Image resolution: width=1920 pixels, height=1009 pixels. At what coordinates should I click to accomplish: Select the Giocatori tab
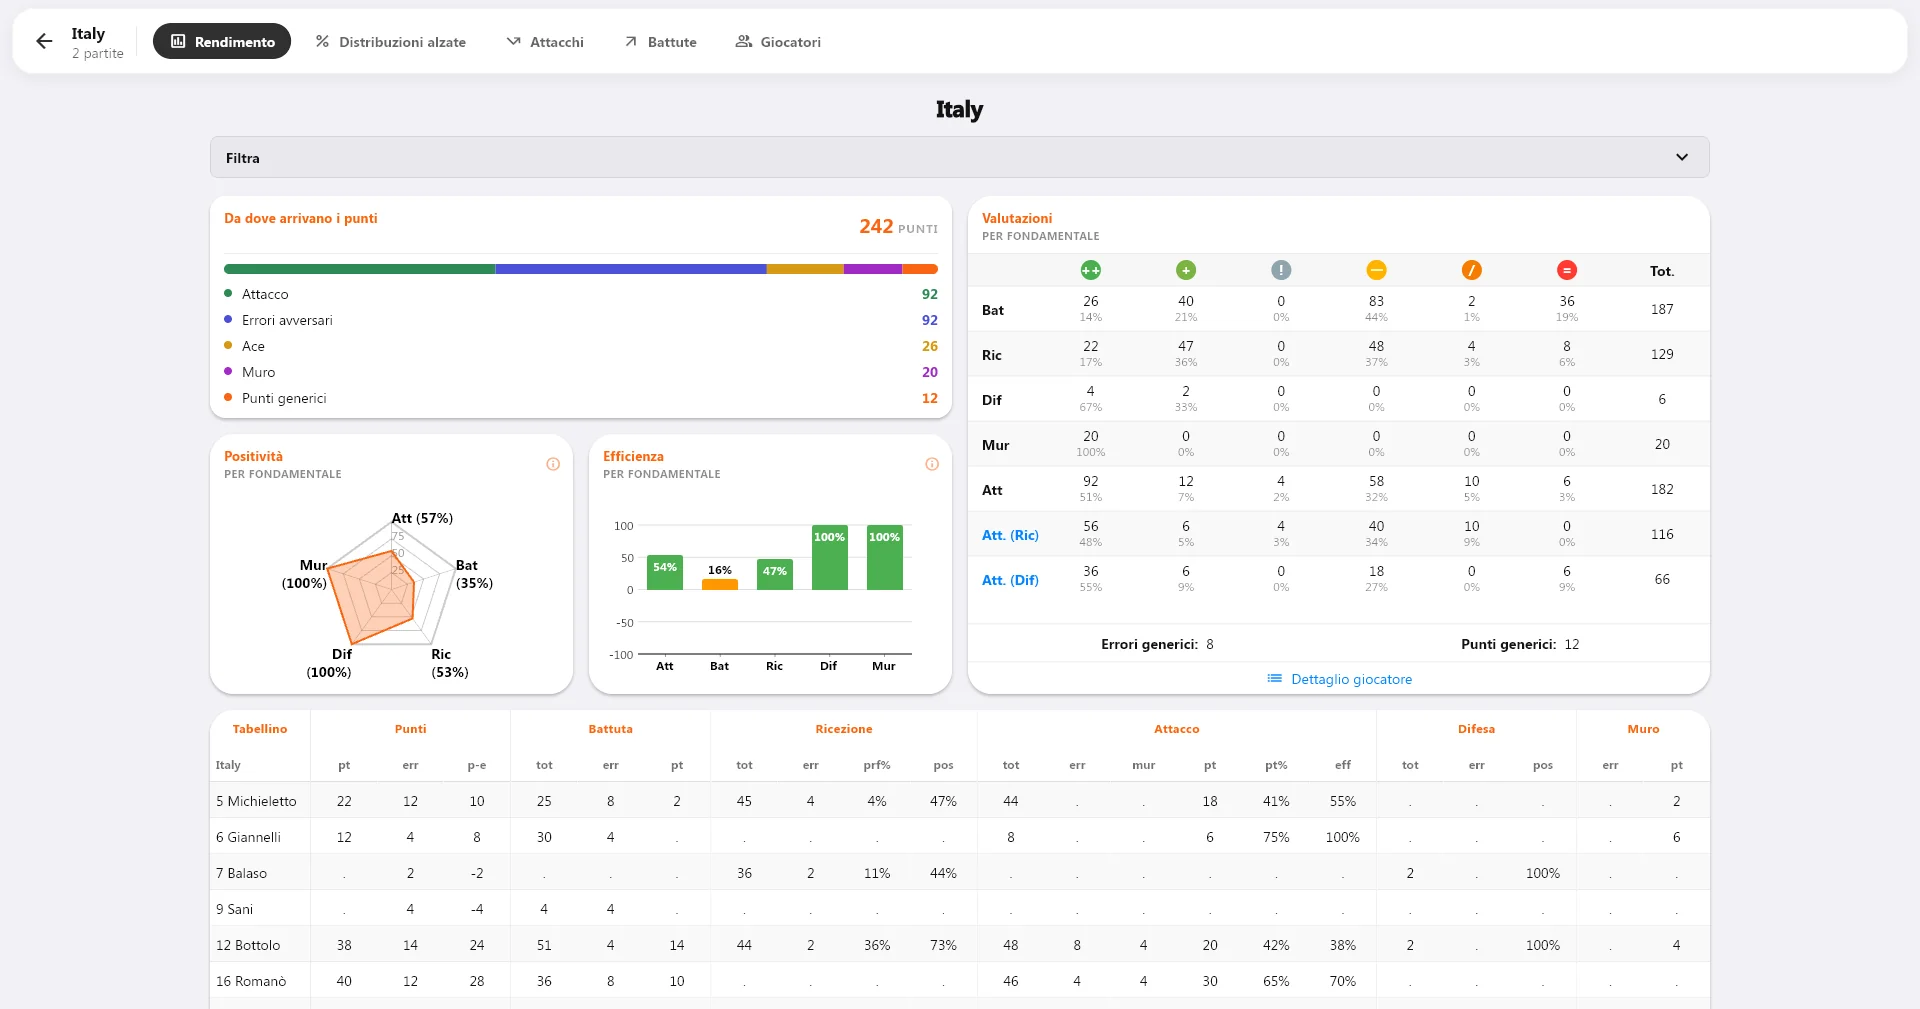[x=778, y=41]
